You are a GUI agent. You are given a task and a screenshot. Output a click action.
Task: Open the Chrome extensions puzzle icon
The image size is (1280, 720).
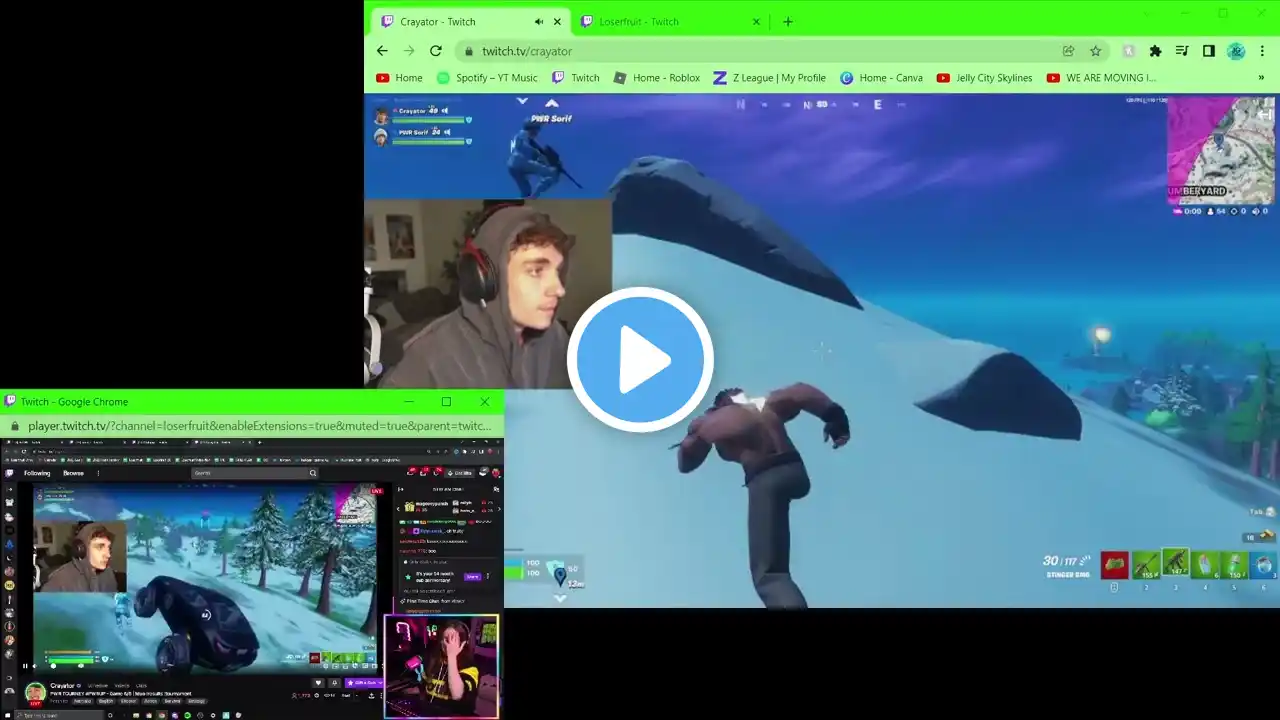(1156, 51)
